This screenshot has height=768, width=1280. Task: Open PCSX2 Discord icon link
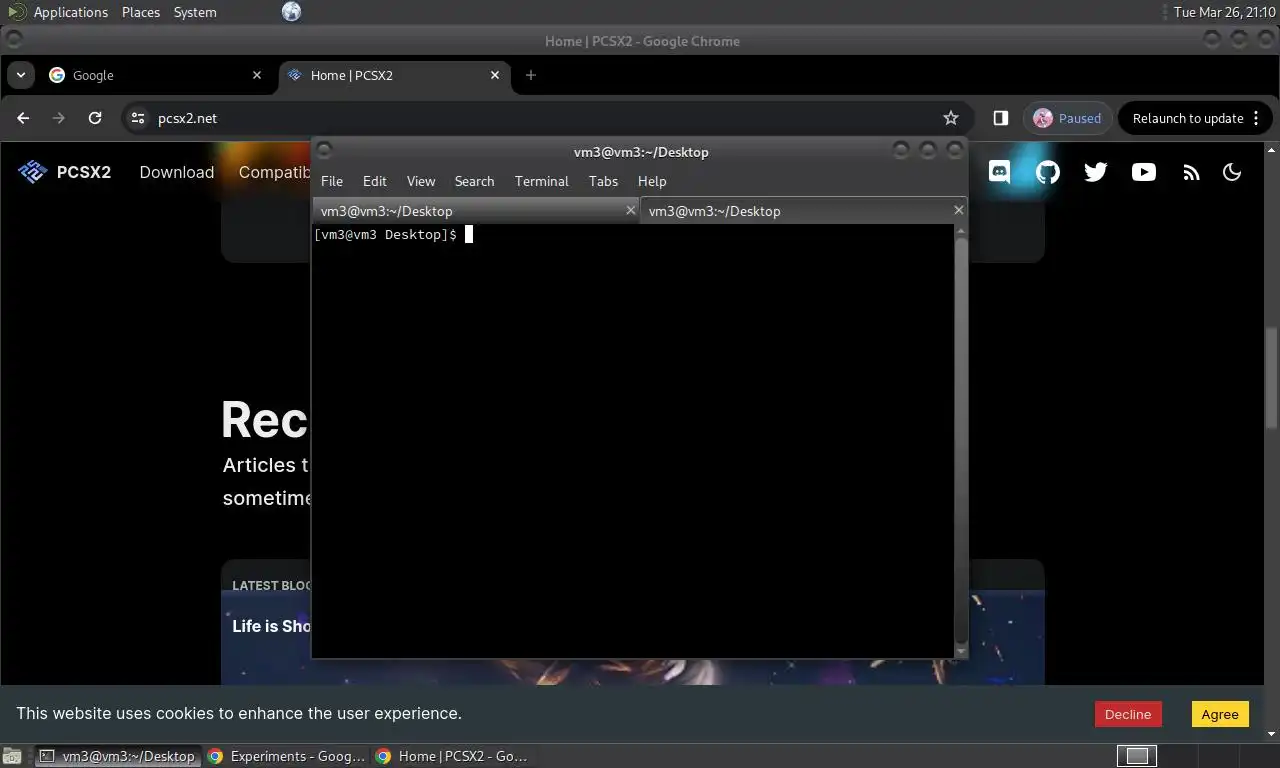coord(999,172)
